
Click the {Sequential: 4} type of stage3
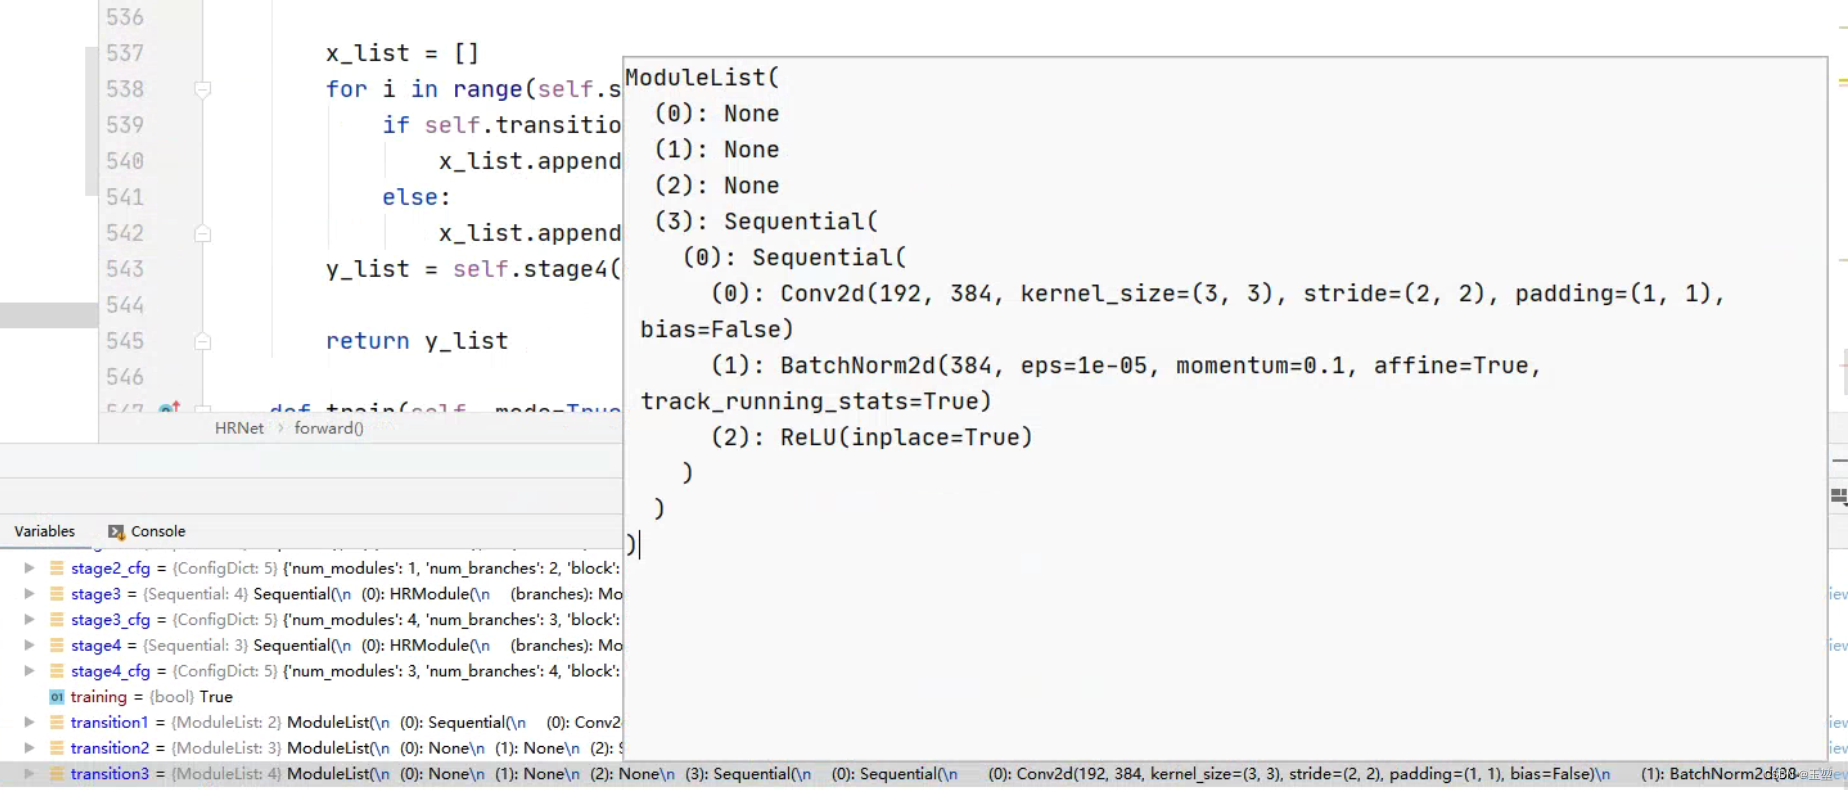(196, 594)
